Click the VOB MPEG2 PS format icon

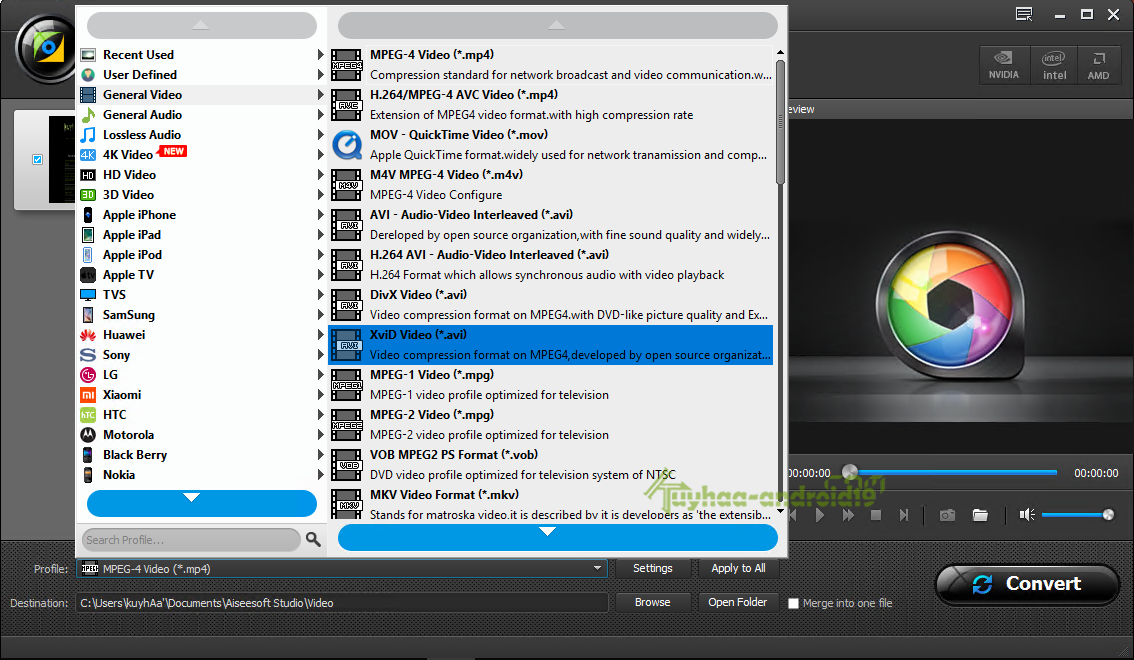347,465
